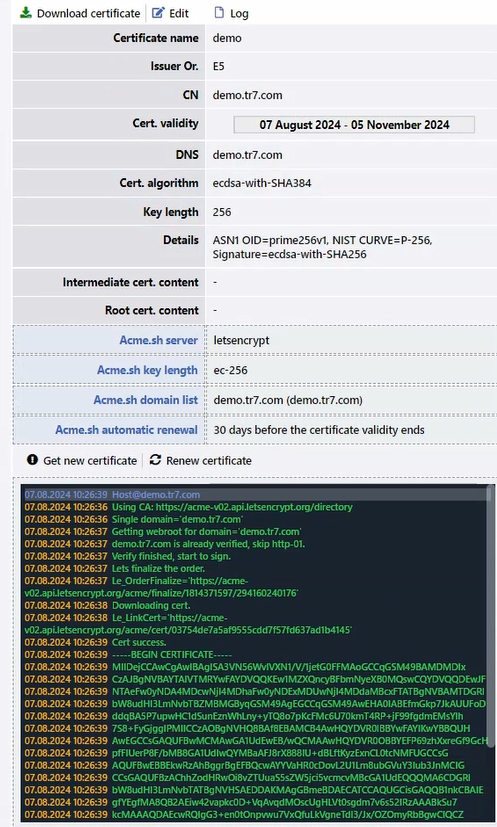Click the Get new certificate exclamation icon
This screenshot has height=827, width=497.
pos(33,460)
